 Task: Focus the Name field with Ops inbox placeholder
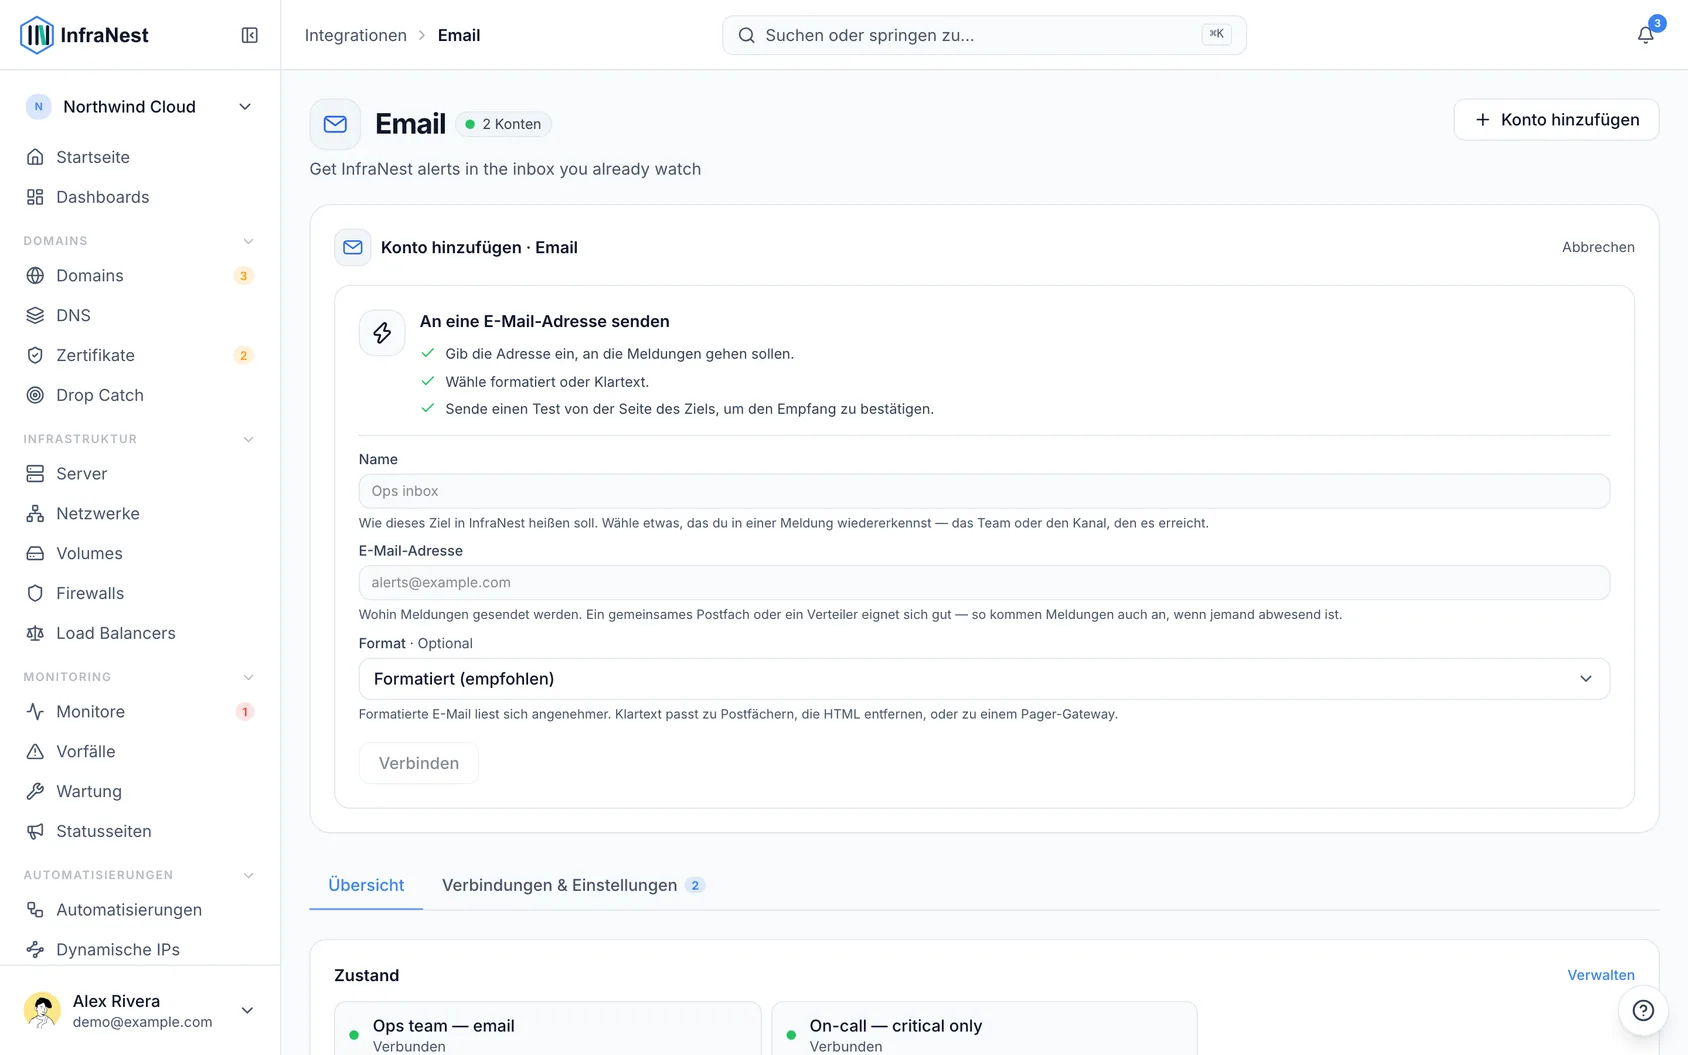[984, 491]
